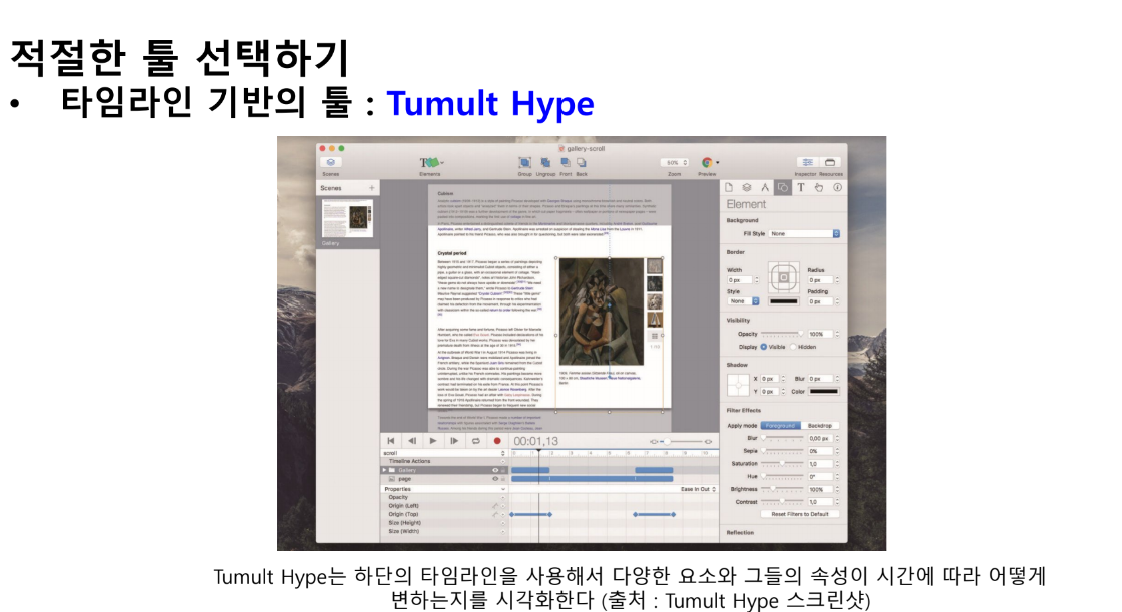This screenshot has height=612, width=1122.
Task: Add keyframe for Opacity property
Action: (503, 497)
